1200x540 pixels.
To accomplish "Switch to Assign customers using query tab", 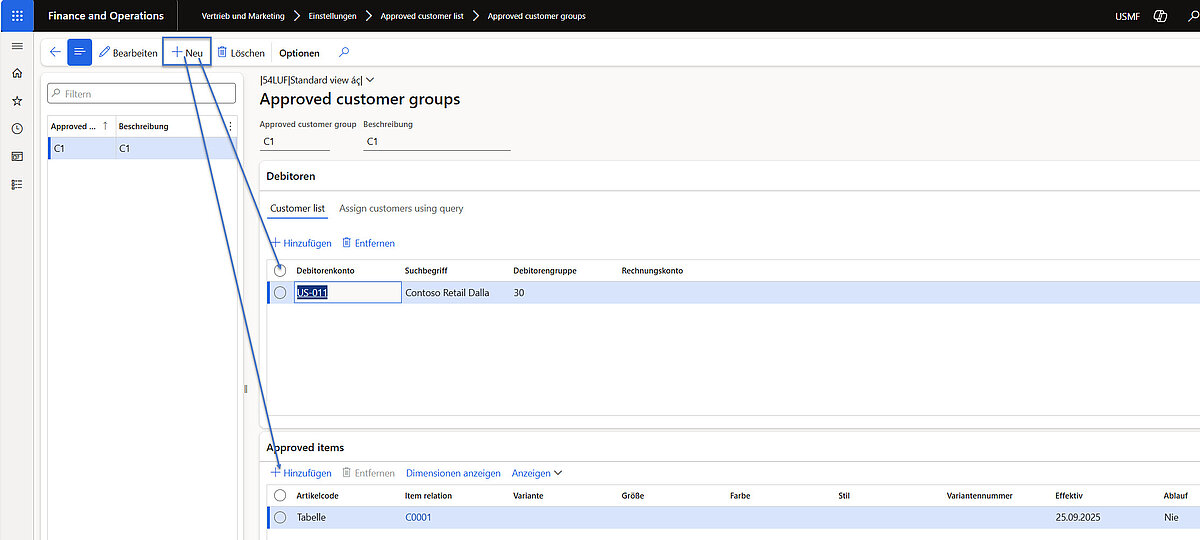I will 401,209.
